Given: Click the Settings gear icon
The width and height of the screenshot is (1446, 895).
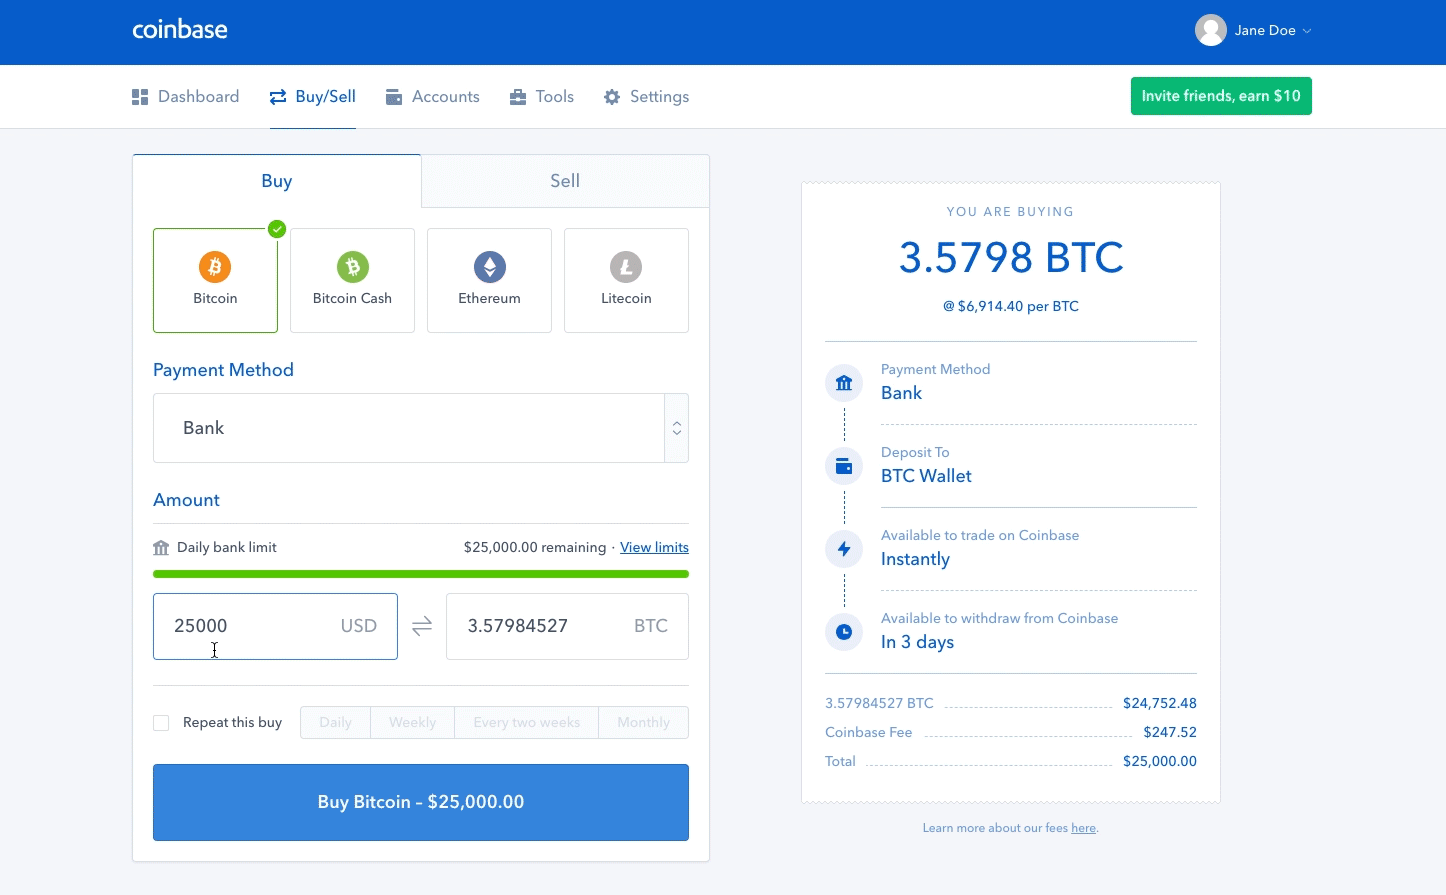Looking at the screenshot, I should (612, 97).
